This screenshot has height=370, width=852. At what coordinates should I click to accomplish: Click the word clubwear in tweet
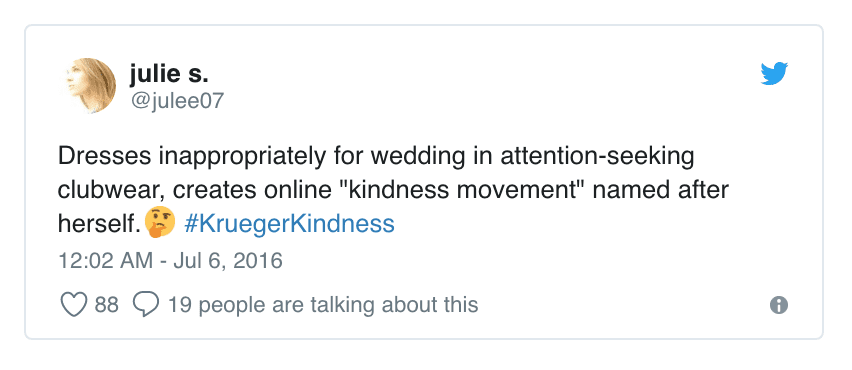(x=112, y=191)
